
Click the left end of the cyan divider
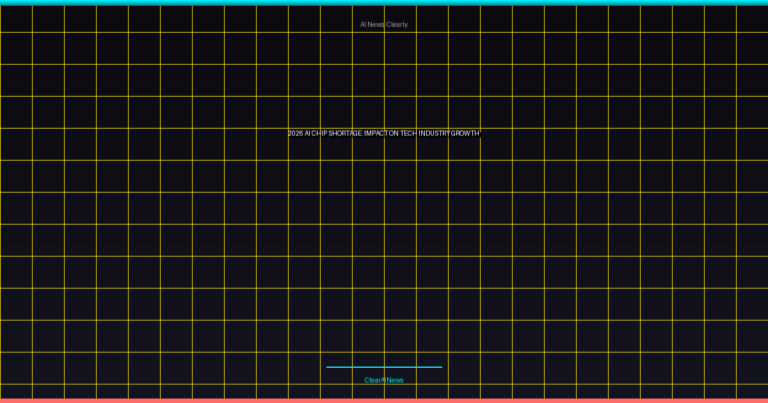[328, 367]
